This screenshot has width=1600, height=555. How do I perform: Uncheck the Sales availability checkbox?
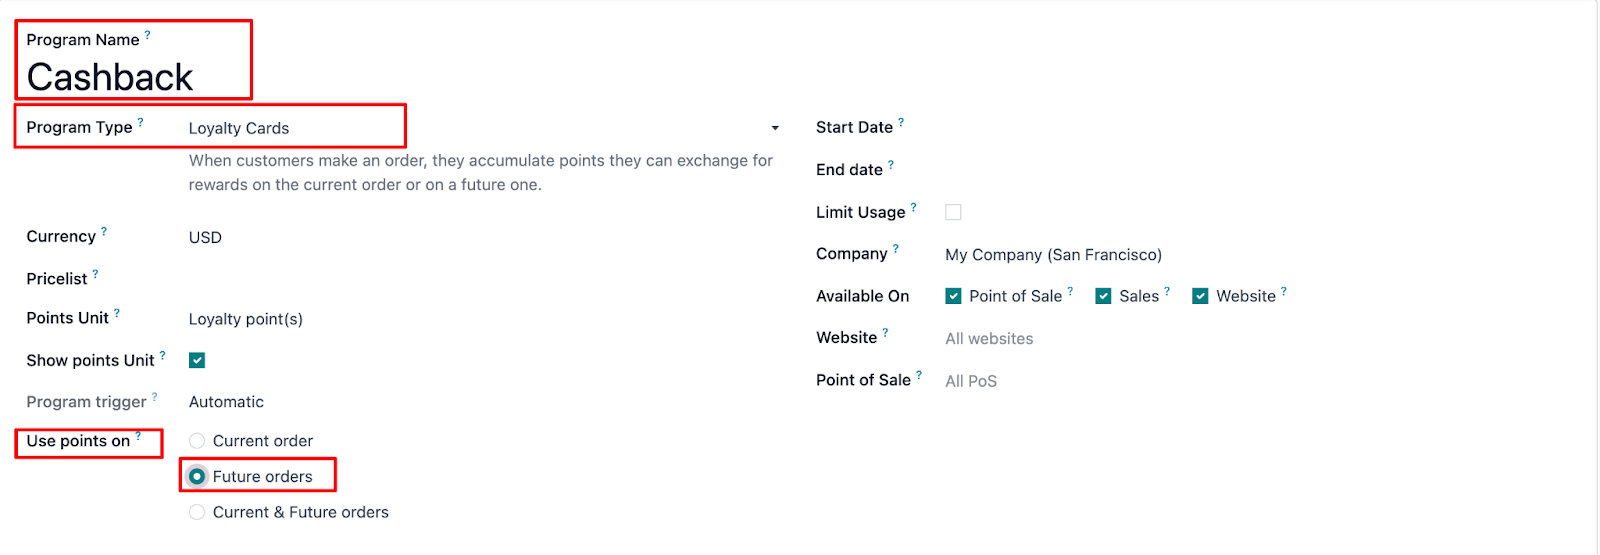1103,296
